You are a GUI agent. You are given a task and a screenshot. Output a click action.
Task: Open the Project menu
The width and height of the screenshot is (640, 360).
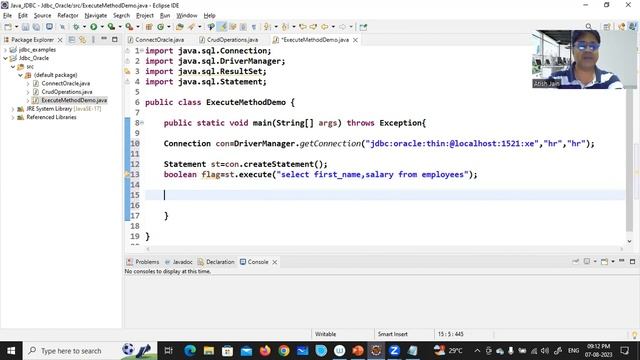pos(144,16)
